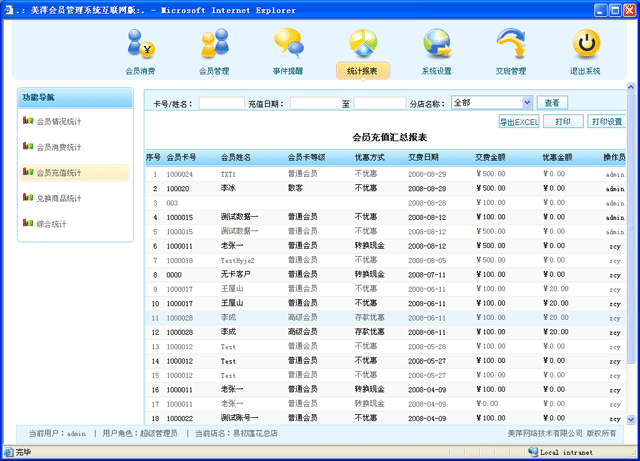Click the 导出EXCEL button
This screenshot has height=461, width=640.
pos(519,122)
